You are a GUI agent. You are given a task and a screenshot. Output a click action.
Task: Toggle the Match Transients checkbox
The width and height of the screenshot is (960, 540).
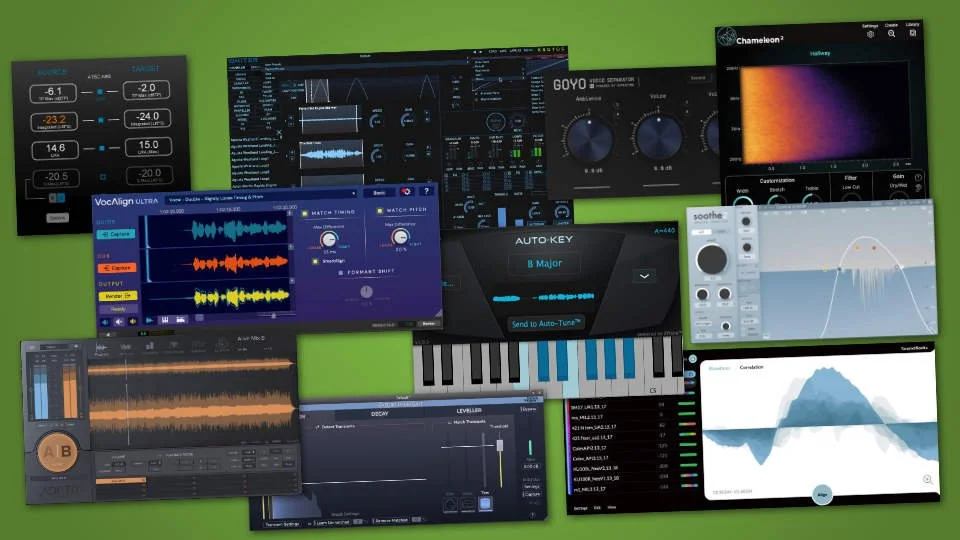click(x=449, y=422)
